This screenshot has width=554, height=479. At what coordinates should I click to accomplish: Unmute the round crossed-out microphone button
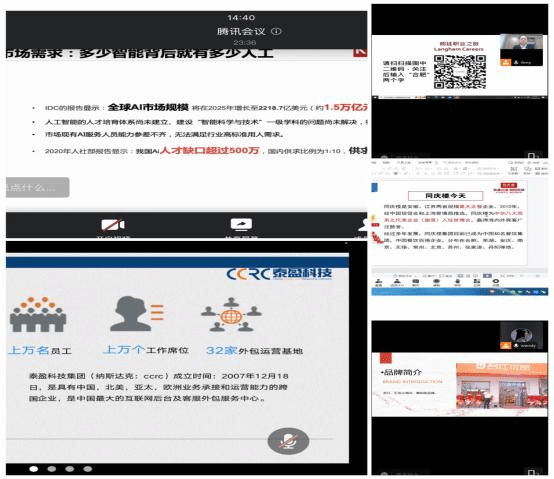(288, 441)
